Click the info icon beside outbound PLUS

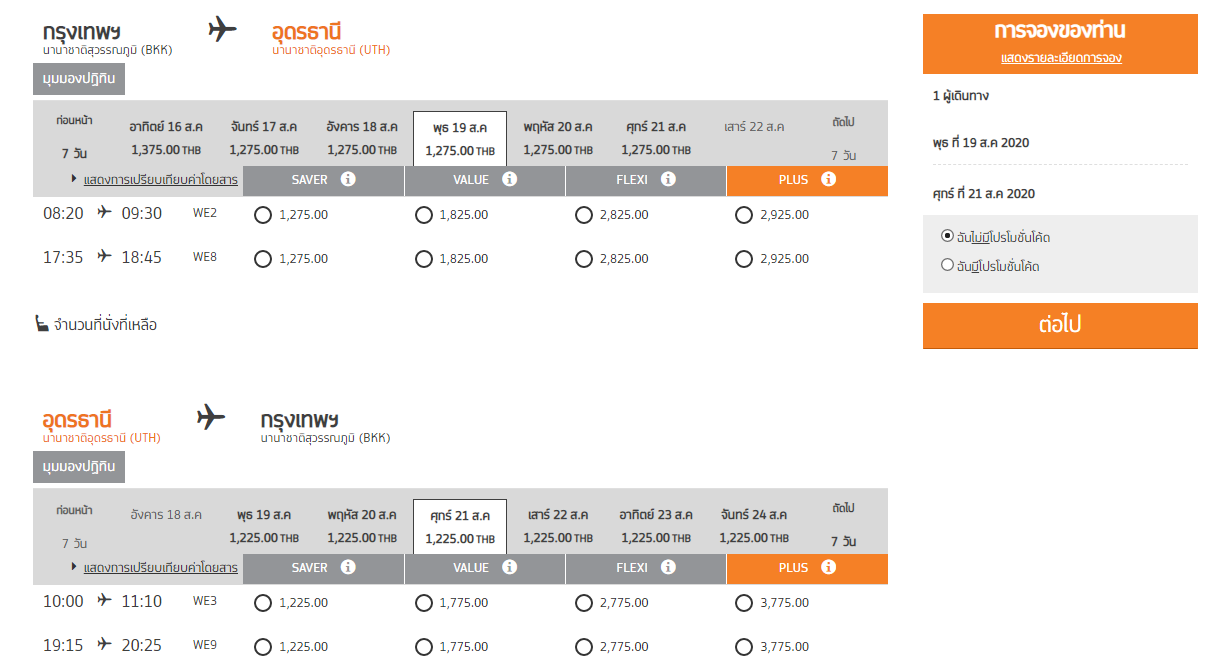(828, 180)
